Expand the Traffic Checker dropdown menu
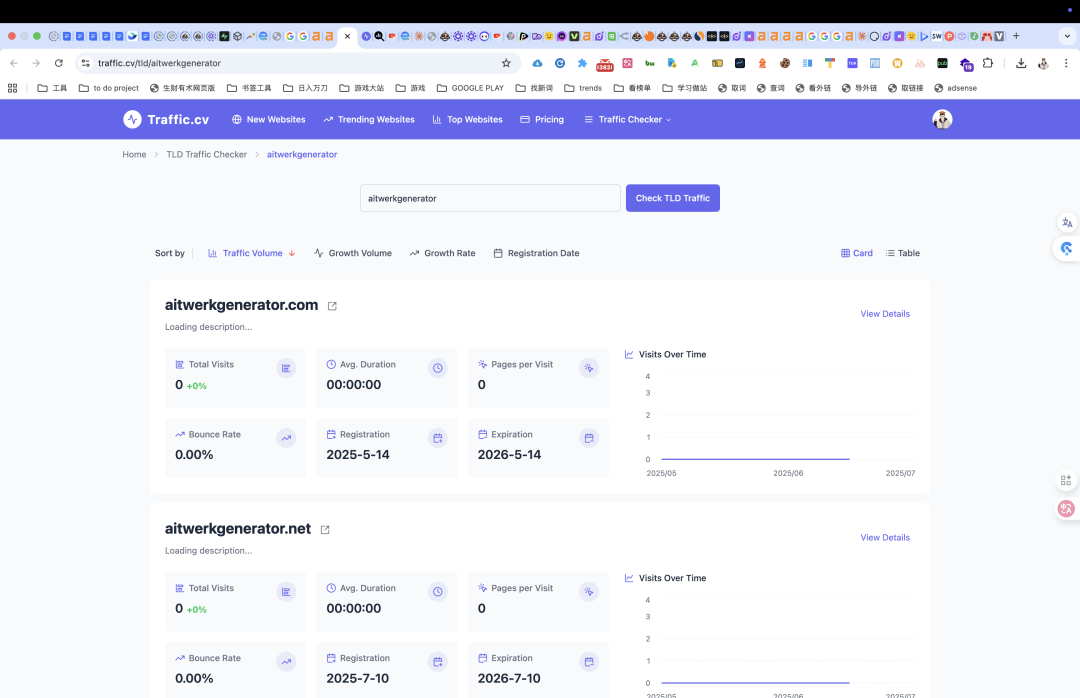The width and height of the screenshot is (1080, 698). pyautogui.click(x=627, y=119)
